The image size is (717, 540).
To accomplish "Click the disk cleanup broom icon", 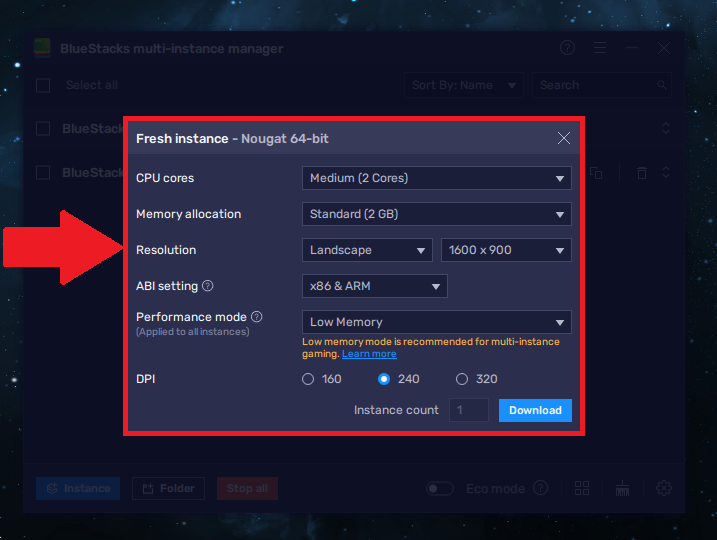I will pyautogui.click(x=623, y=488).
